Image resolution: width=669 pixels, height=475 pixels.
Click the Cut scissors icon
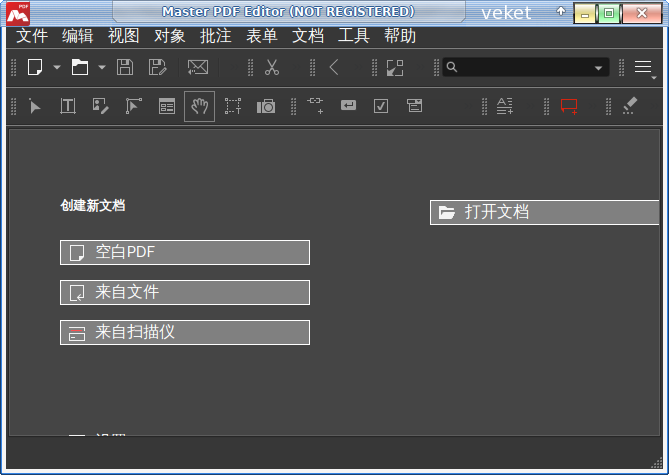(272, 67)
